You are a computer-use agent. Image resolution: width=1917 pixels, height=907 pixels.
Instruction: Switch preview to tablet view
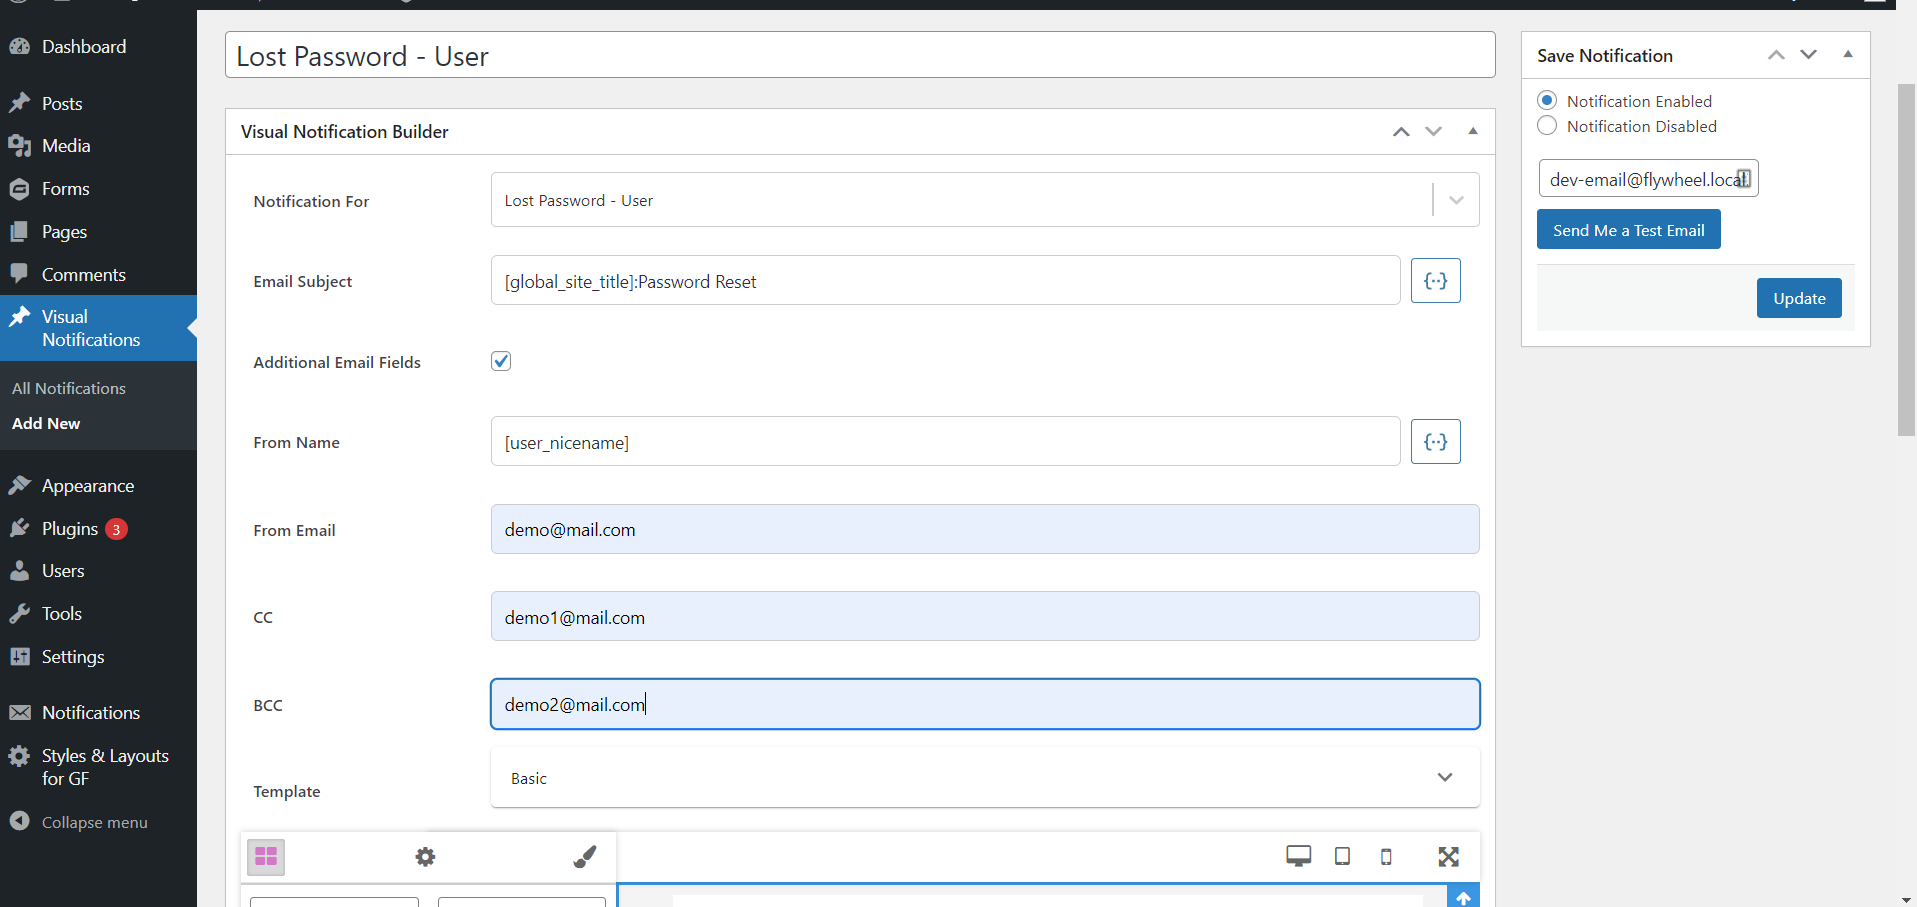click(x=1342, y=856)
